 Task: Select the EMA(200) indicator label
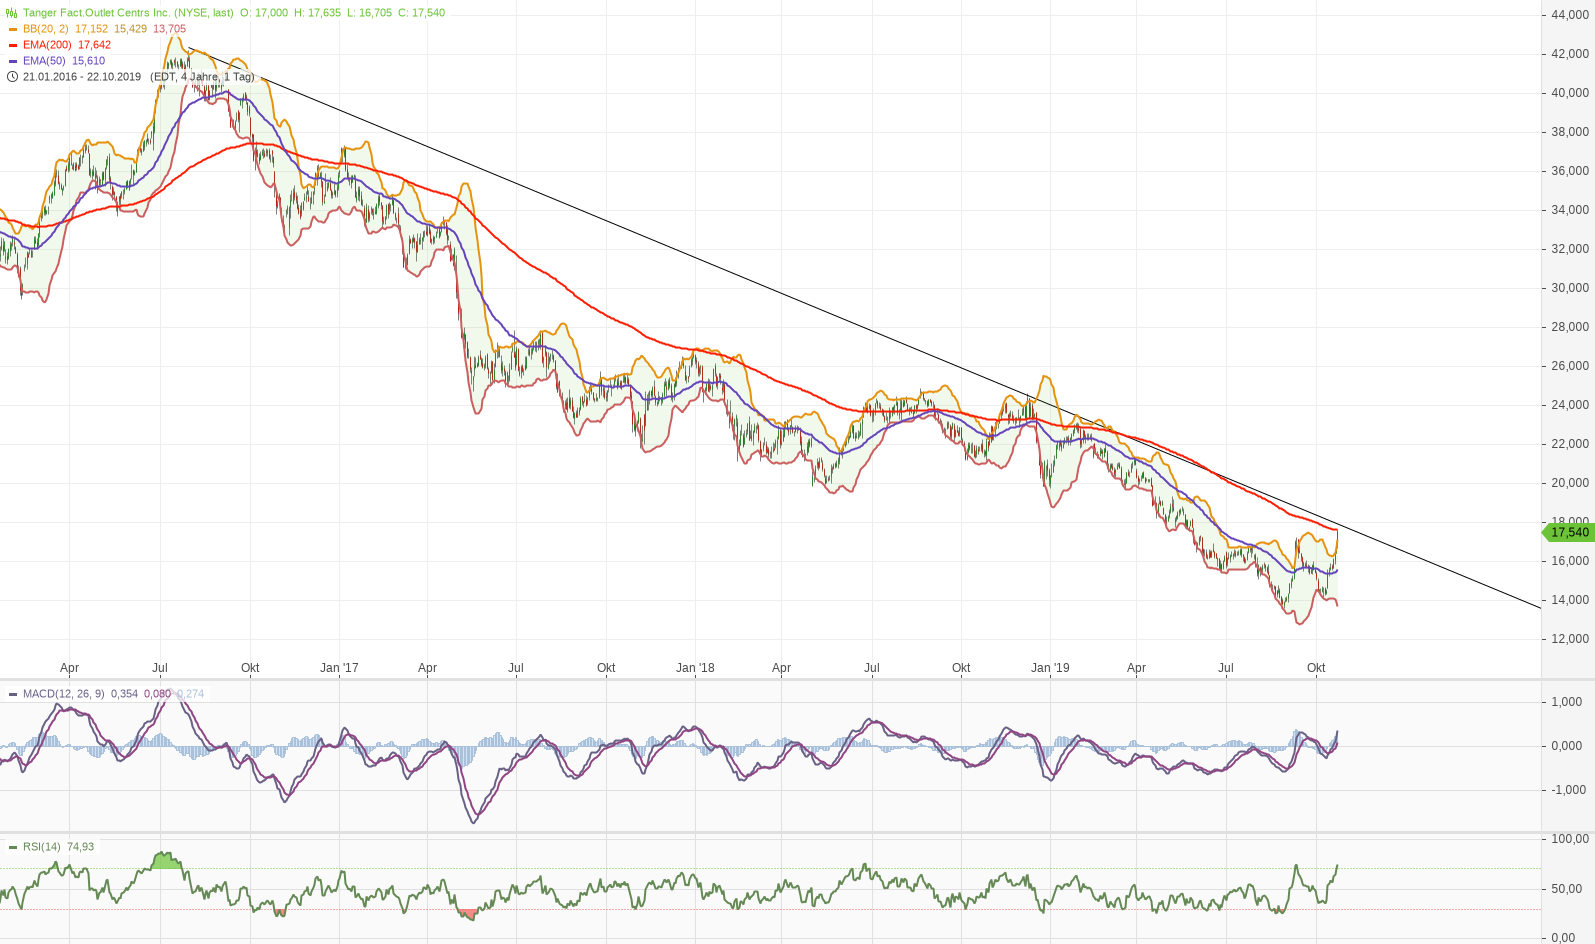[x=47, y=45]
